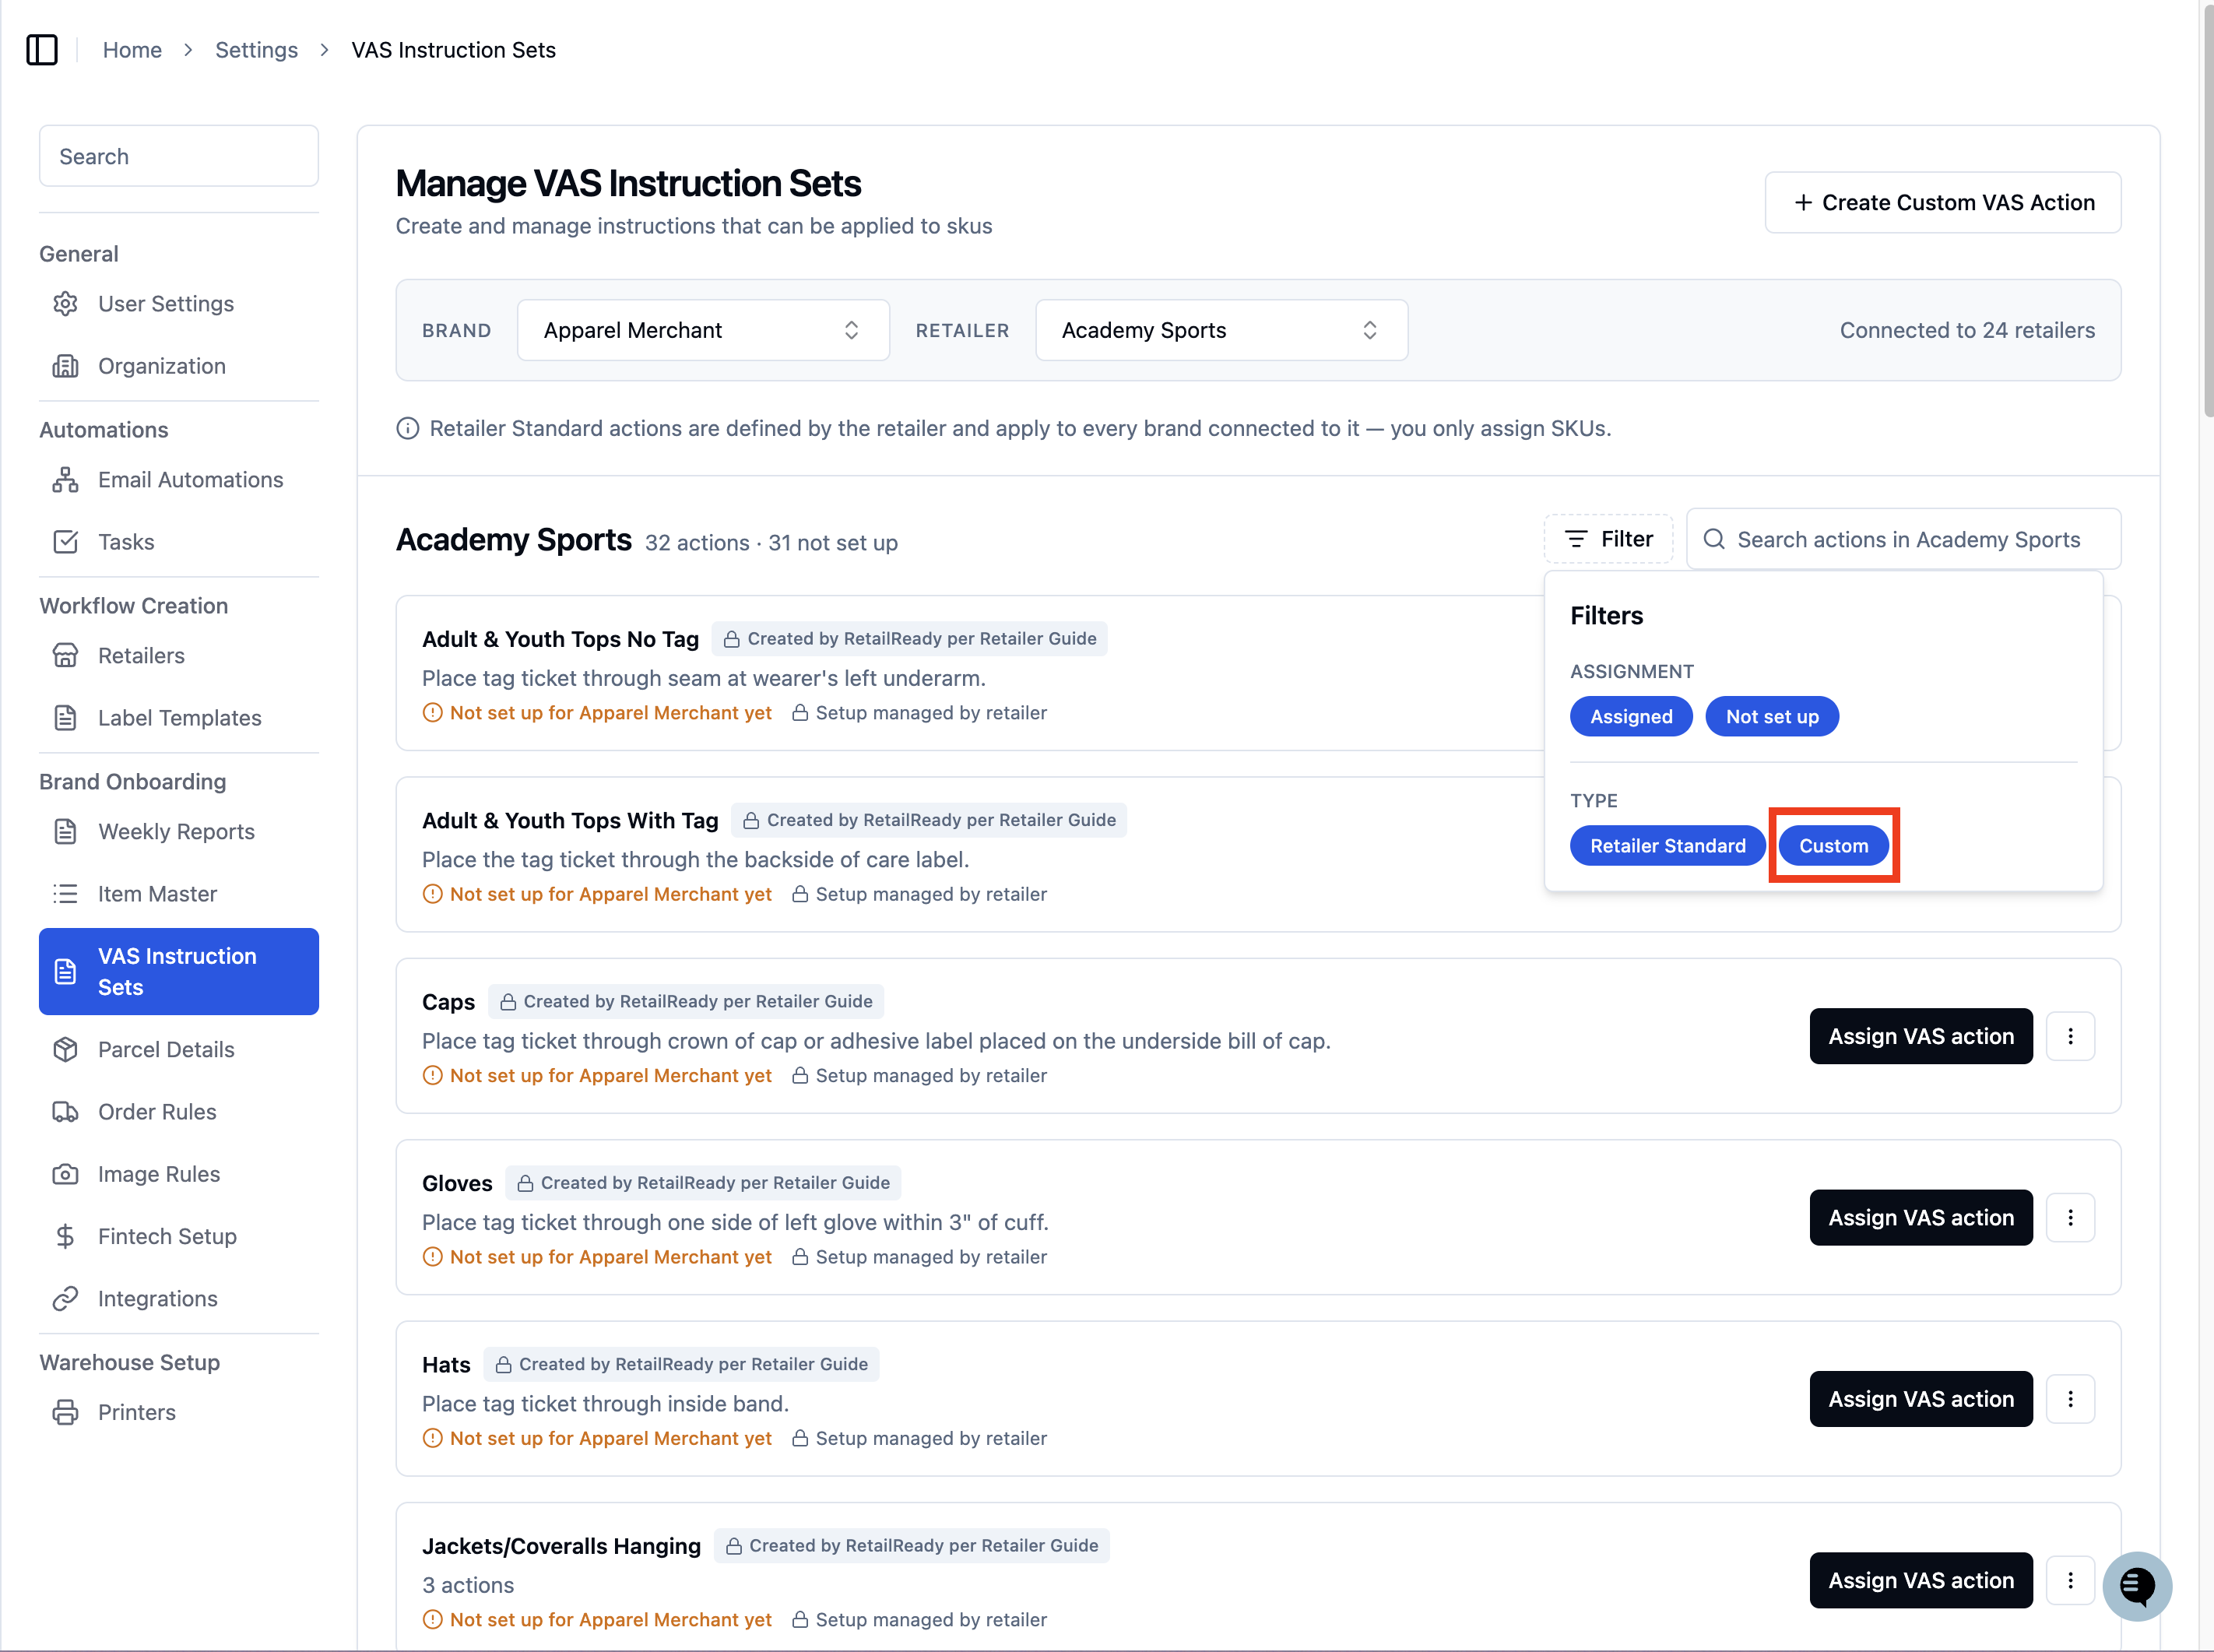Assign VAS action for Caps
This screenshot has height=1652, width=2214.
click(x=1921, y=1037)
